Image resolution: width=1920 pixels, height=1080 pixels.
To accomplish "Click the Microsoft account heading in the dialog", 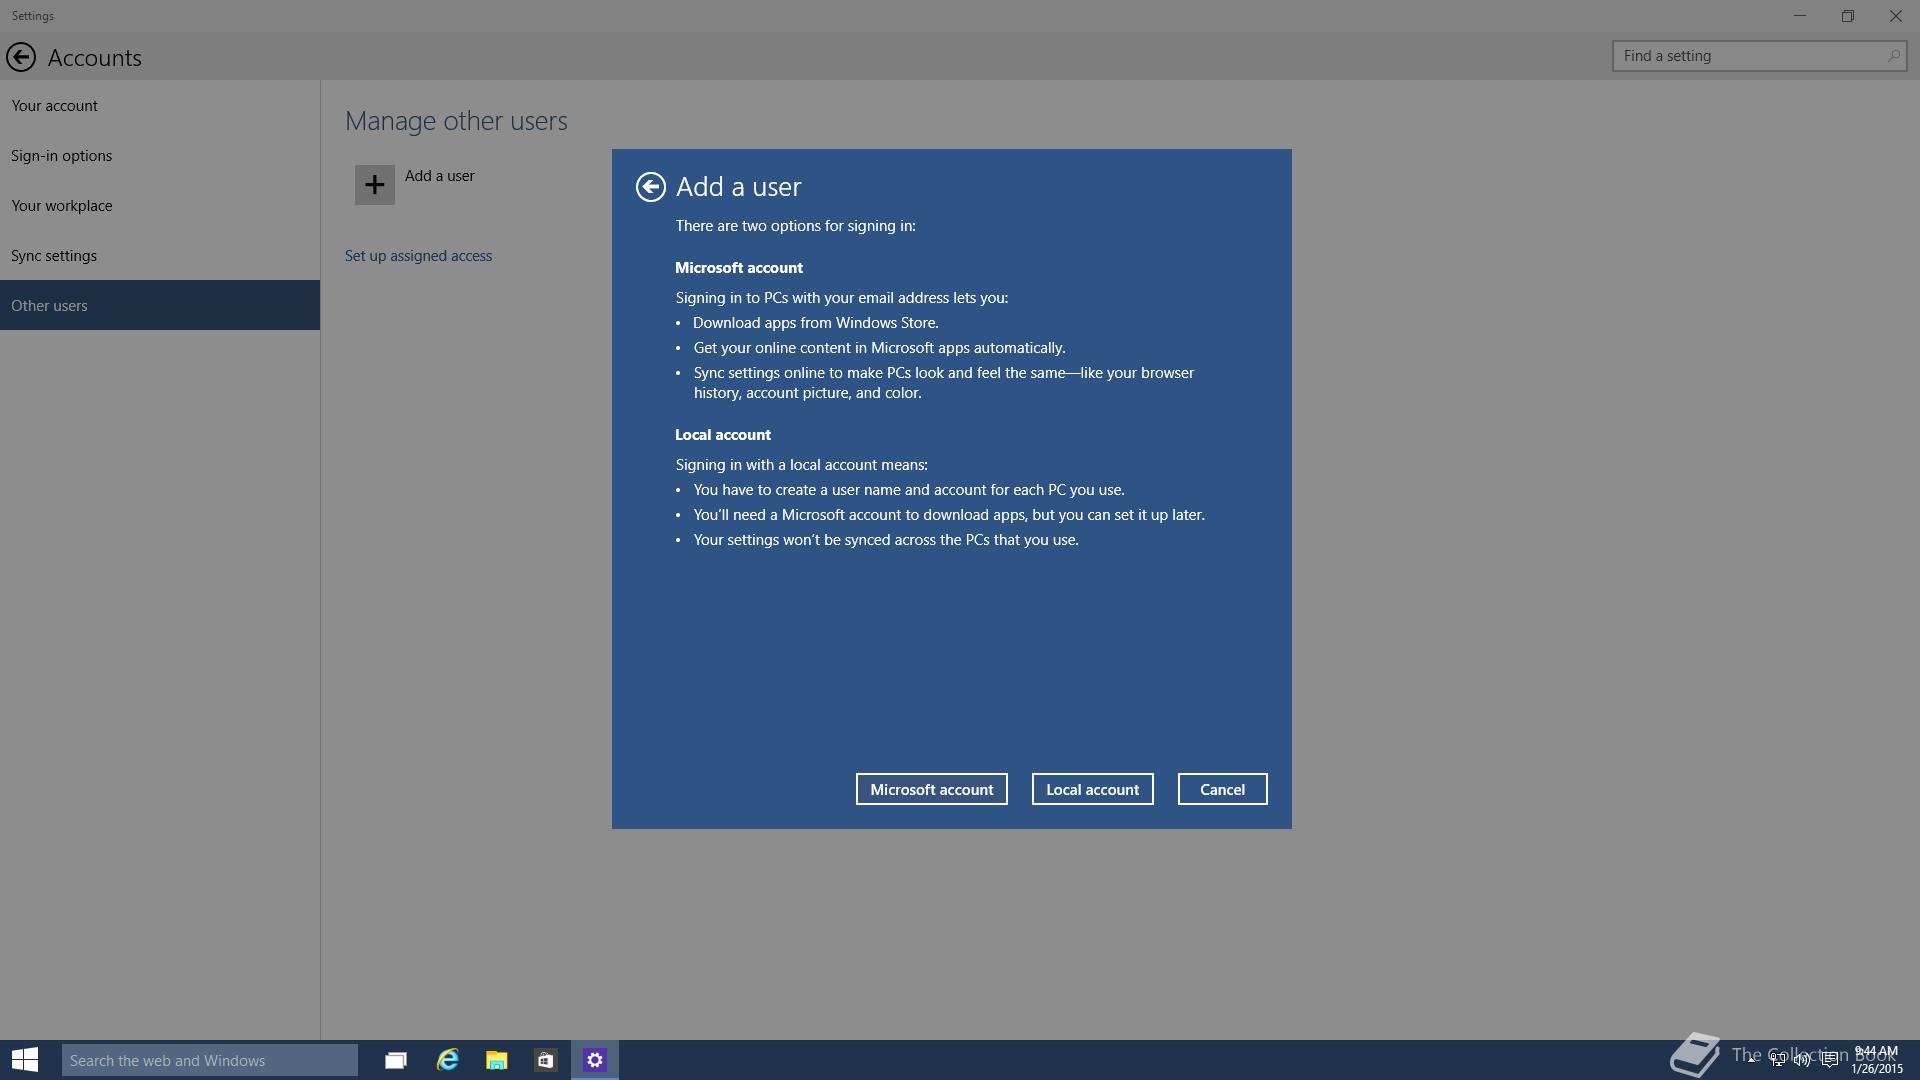I will 739,268.
